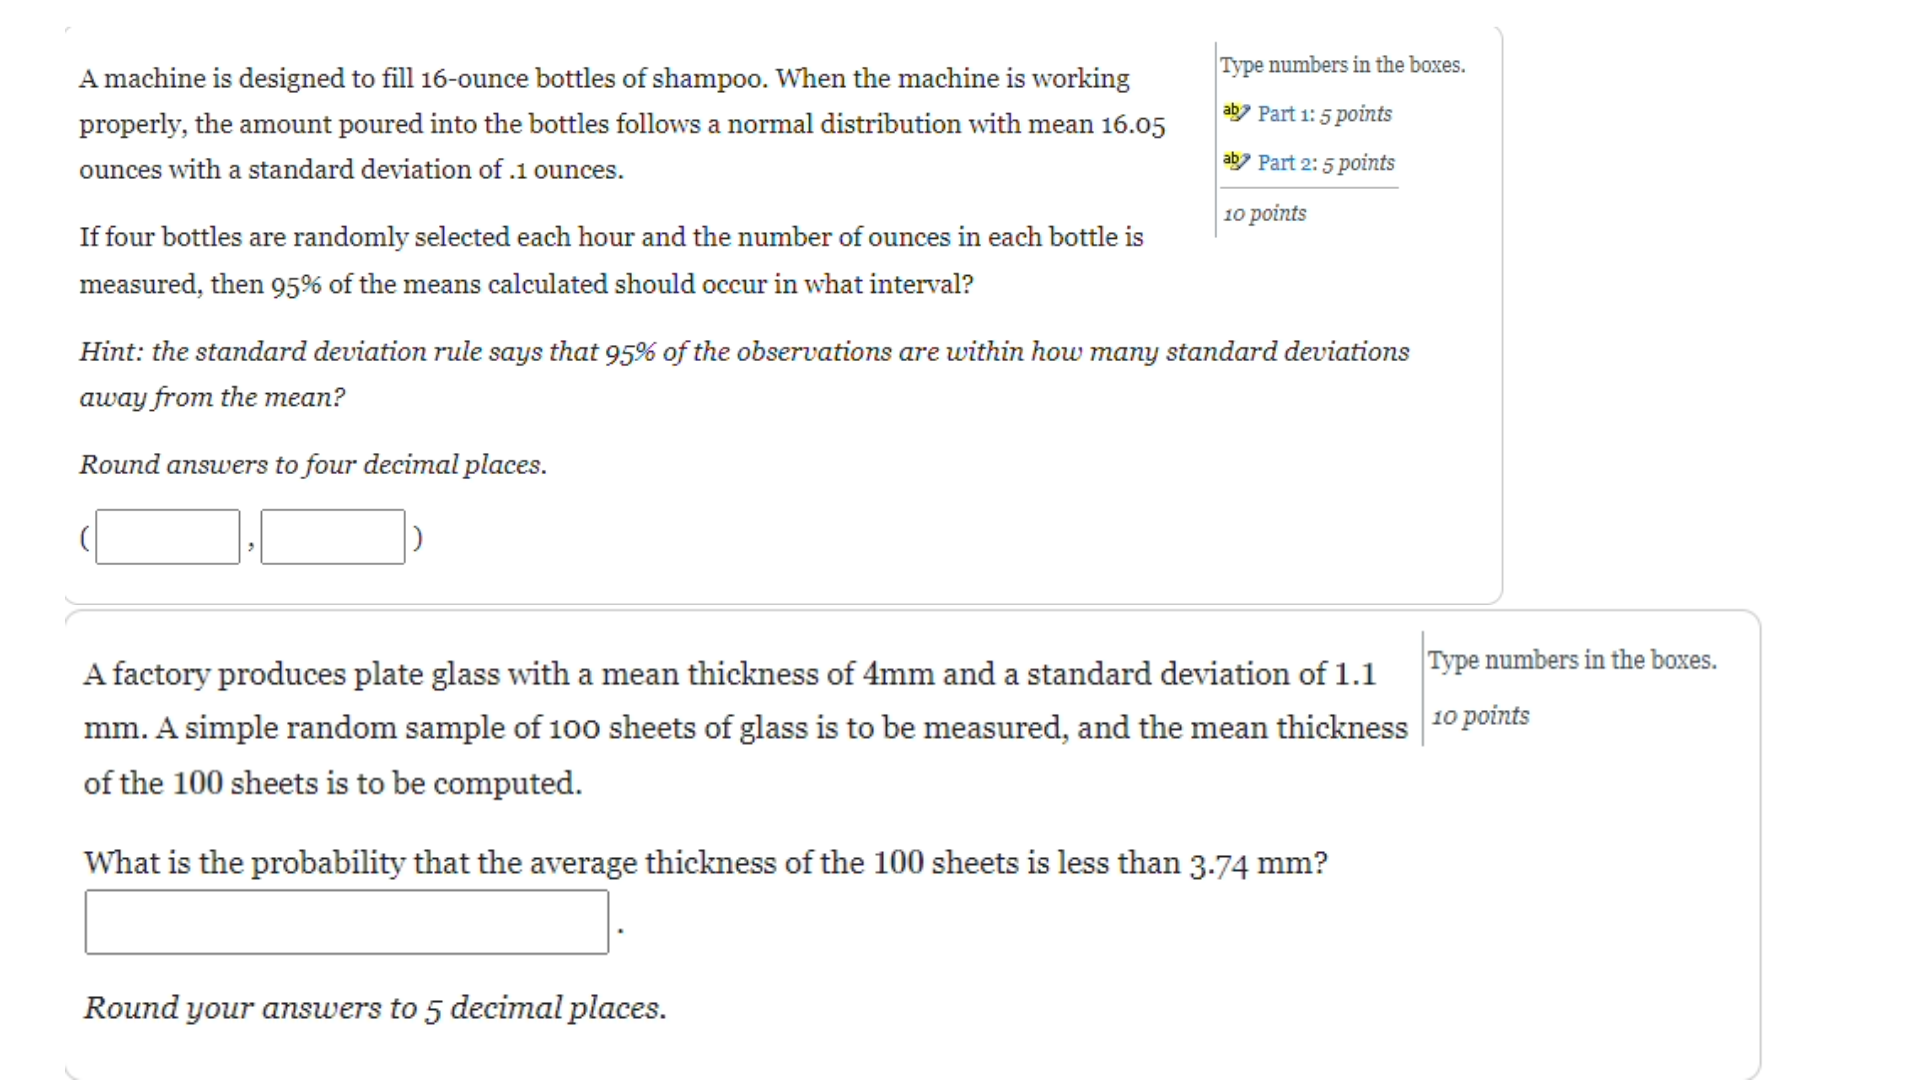Click the 'four bottles randomly selected' question text
This screenshot has height=1080, width=1920.
click(611, 260)
